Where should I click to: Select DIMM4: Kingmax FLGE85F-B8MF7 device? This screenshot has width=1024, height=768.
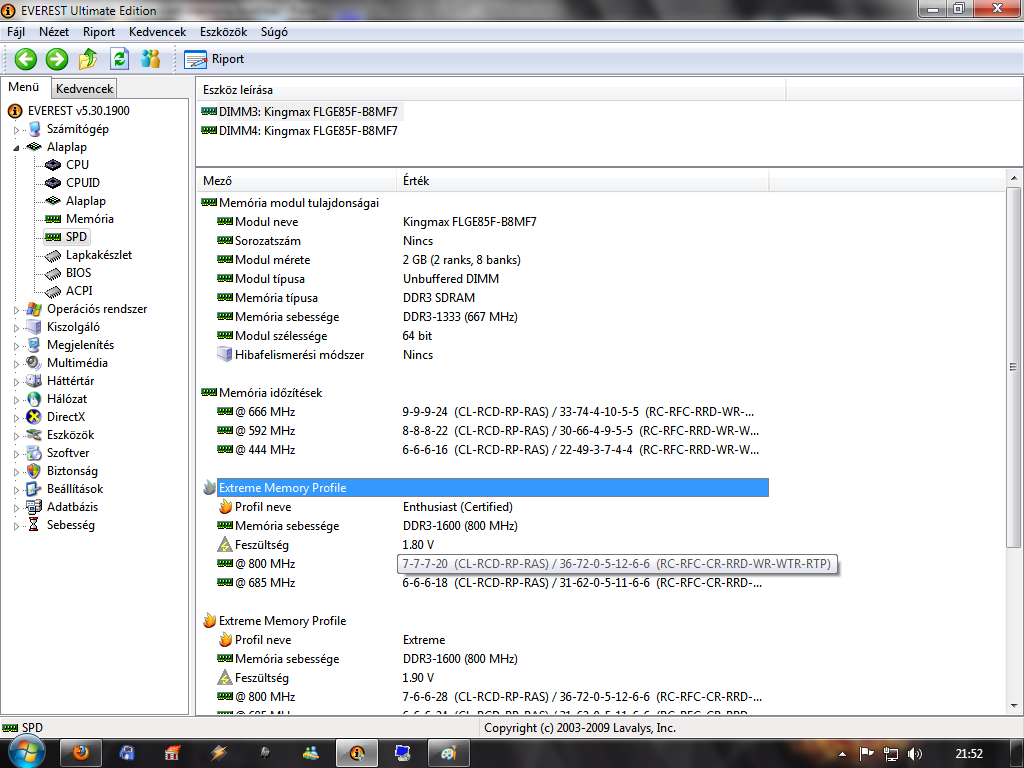tap(308, 131)
